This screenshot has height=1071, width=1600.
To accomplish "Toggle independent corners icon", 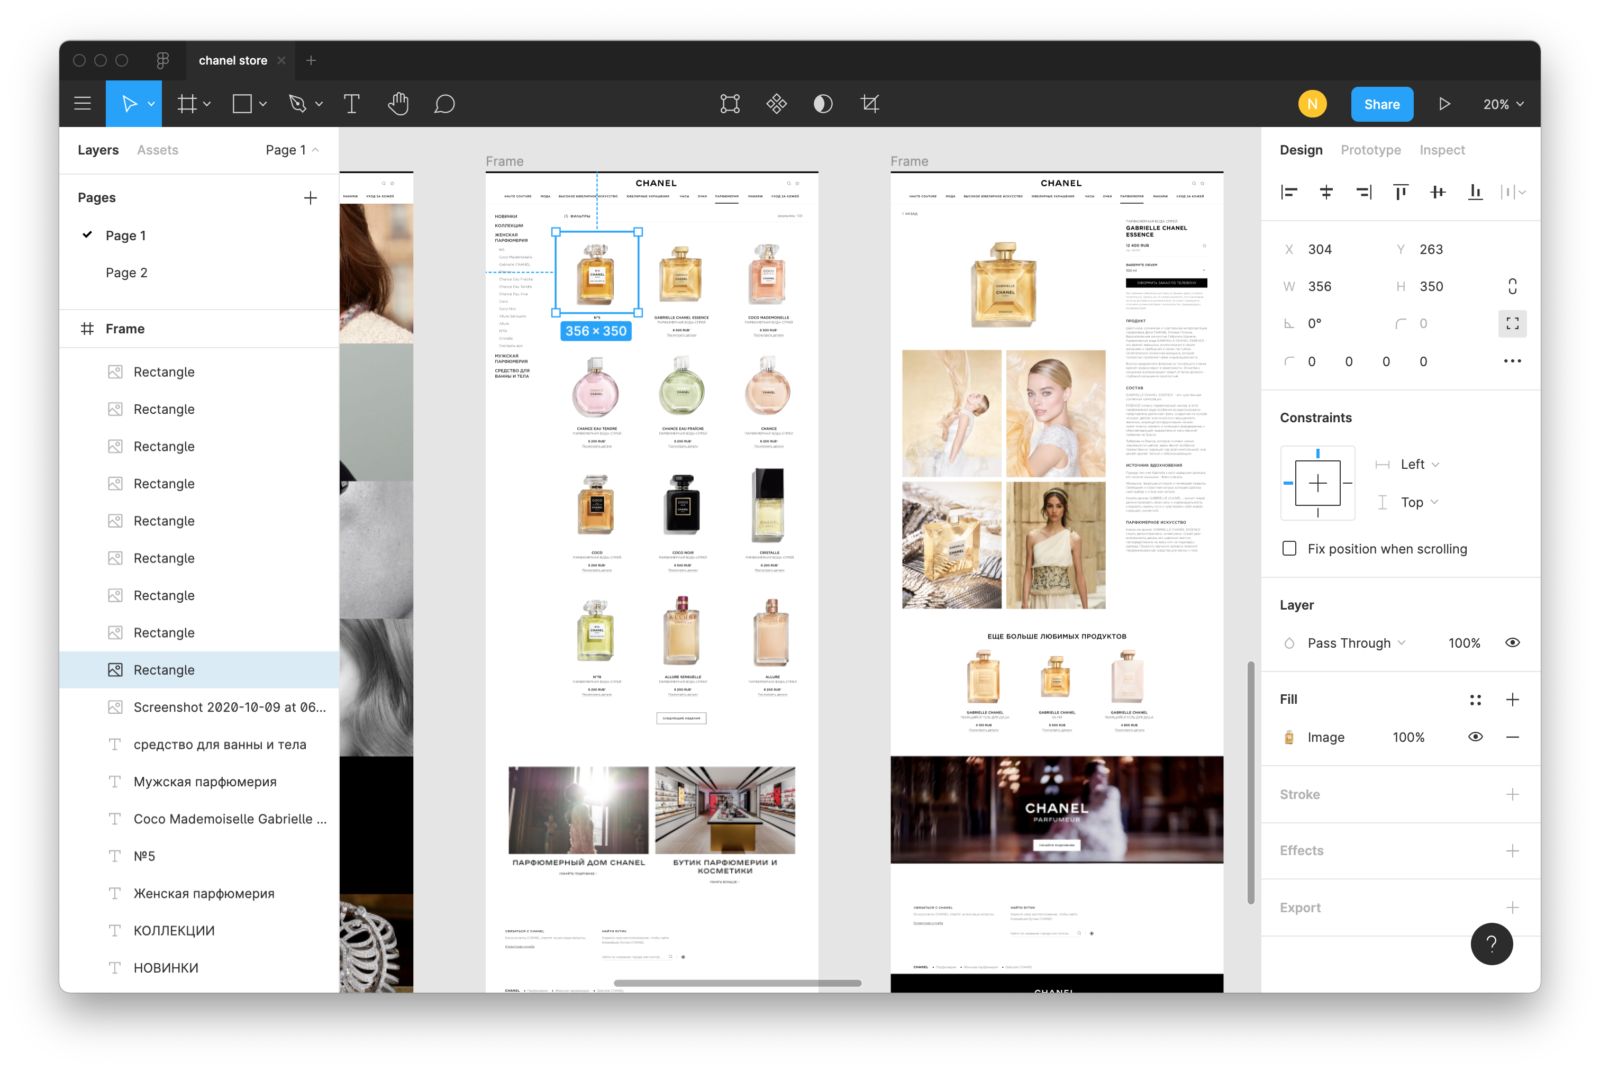I will [1512, 324].
